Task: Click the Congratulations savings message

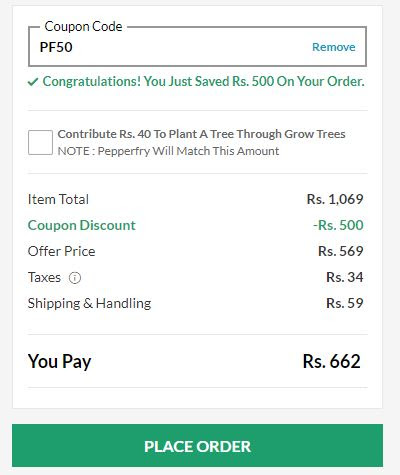Action: tap(203, 82)
